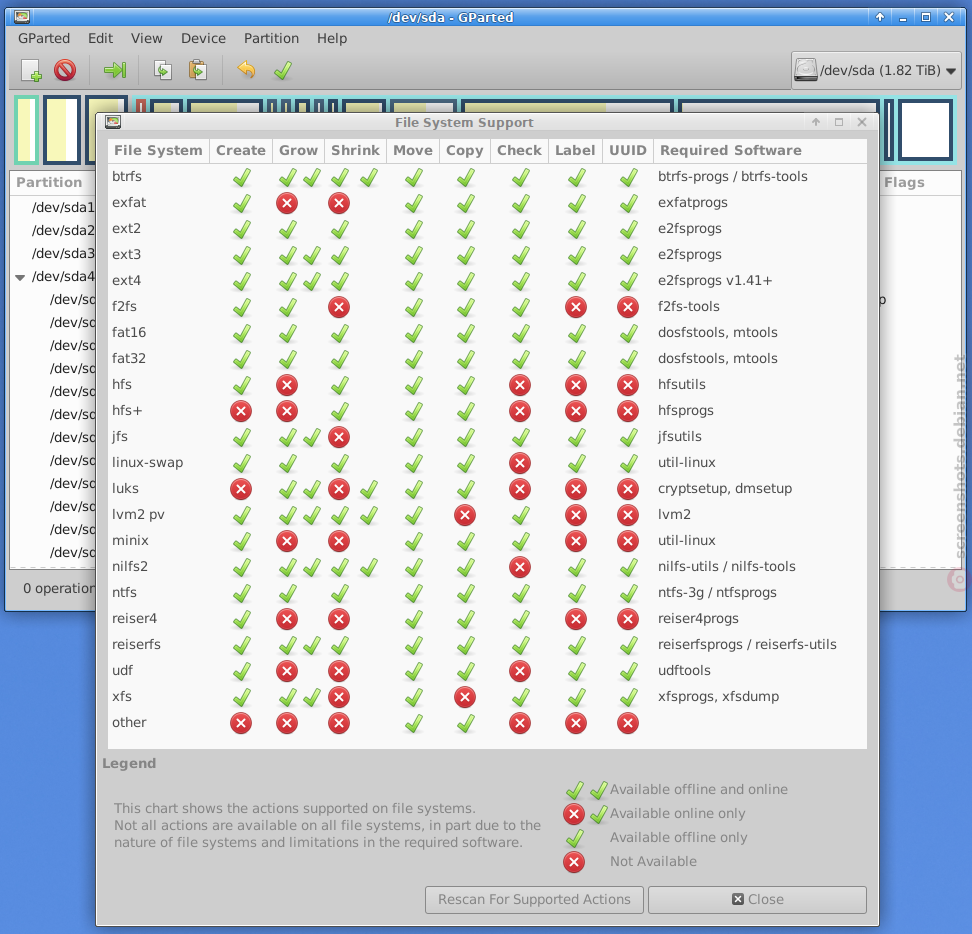Close the File System Support dialog

pos(757,899)
